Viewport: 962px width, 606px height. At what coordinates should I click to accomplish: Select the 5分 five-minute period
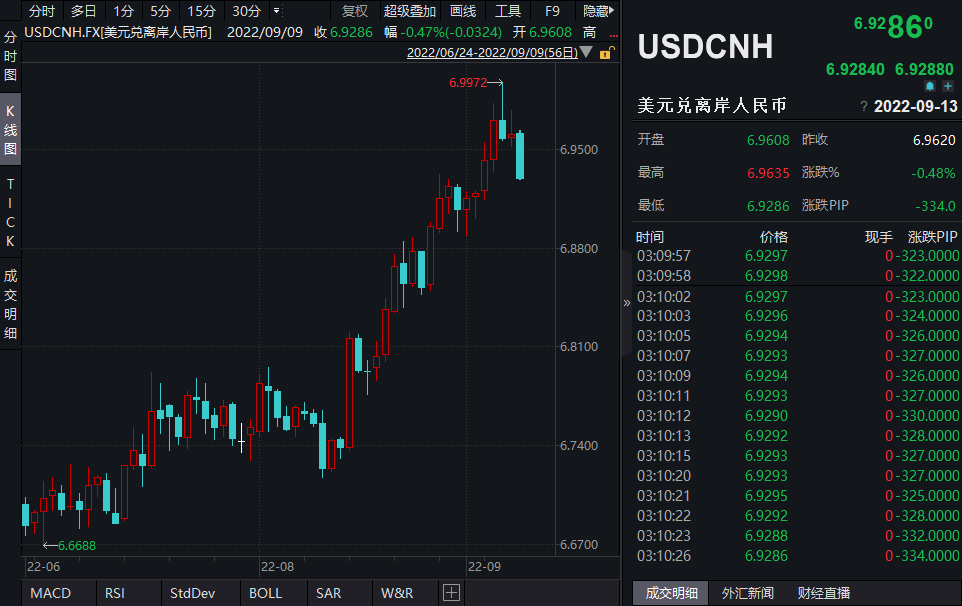(160, 10)
